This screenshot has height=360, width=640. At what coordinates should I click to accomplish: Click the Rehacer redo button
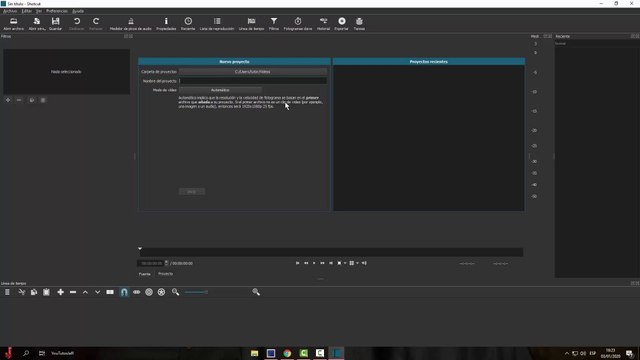96,24
